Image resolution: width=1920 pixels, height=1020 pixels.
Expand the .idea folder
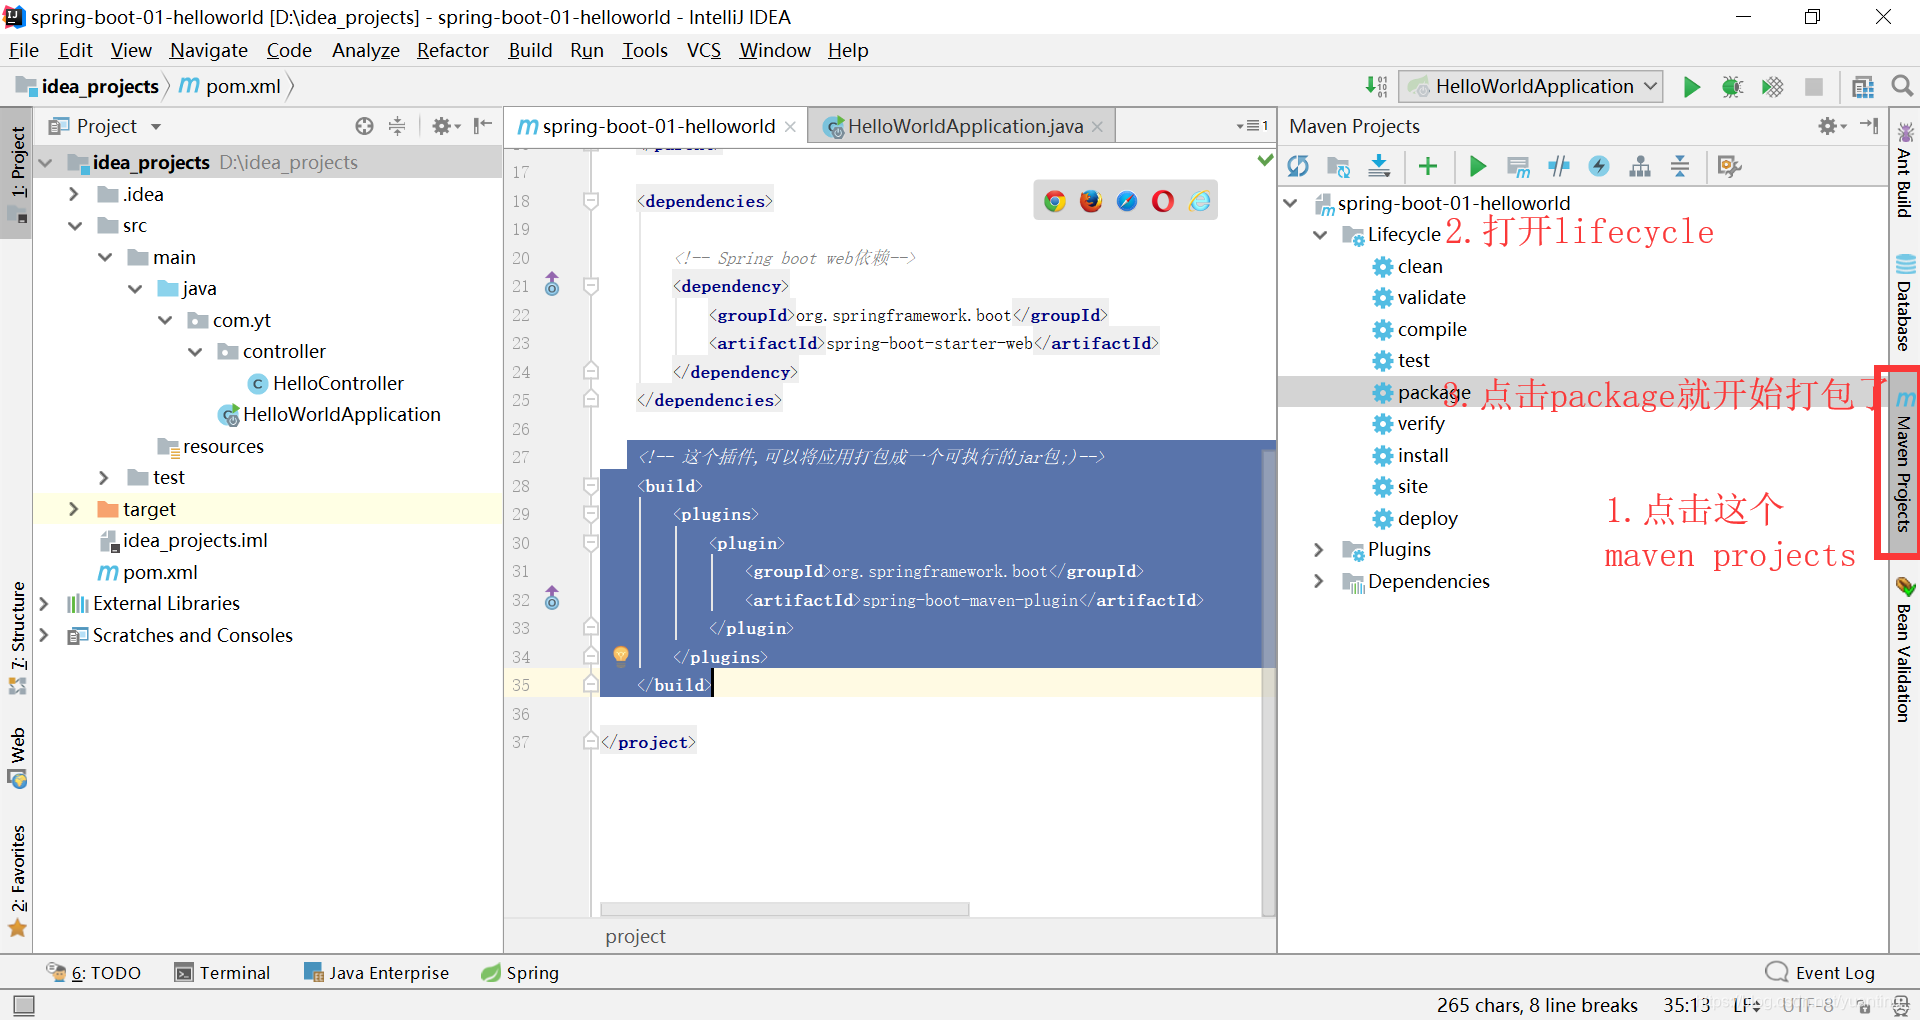tap(73, 194)
